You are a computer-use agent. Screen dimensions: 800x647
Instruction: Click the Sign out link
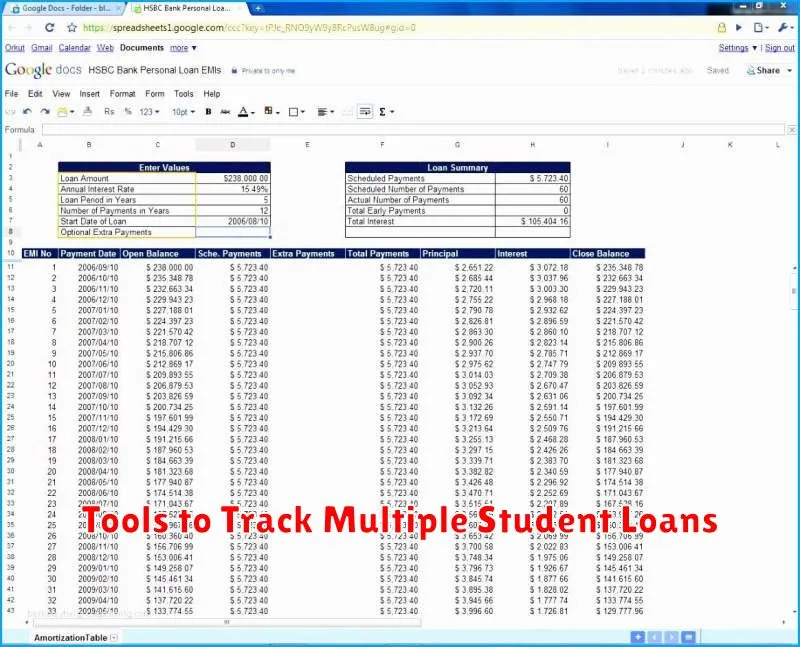(780, 48)
